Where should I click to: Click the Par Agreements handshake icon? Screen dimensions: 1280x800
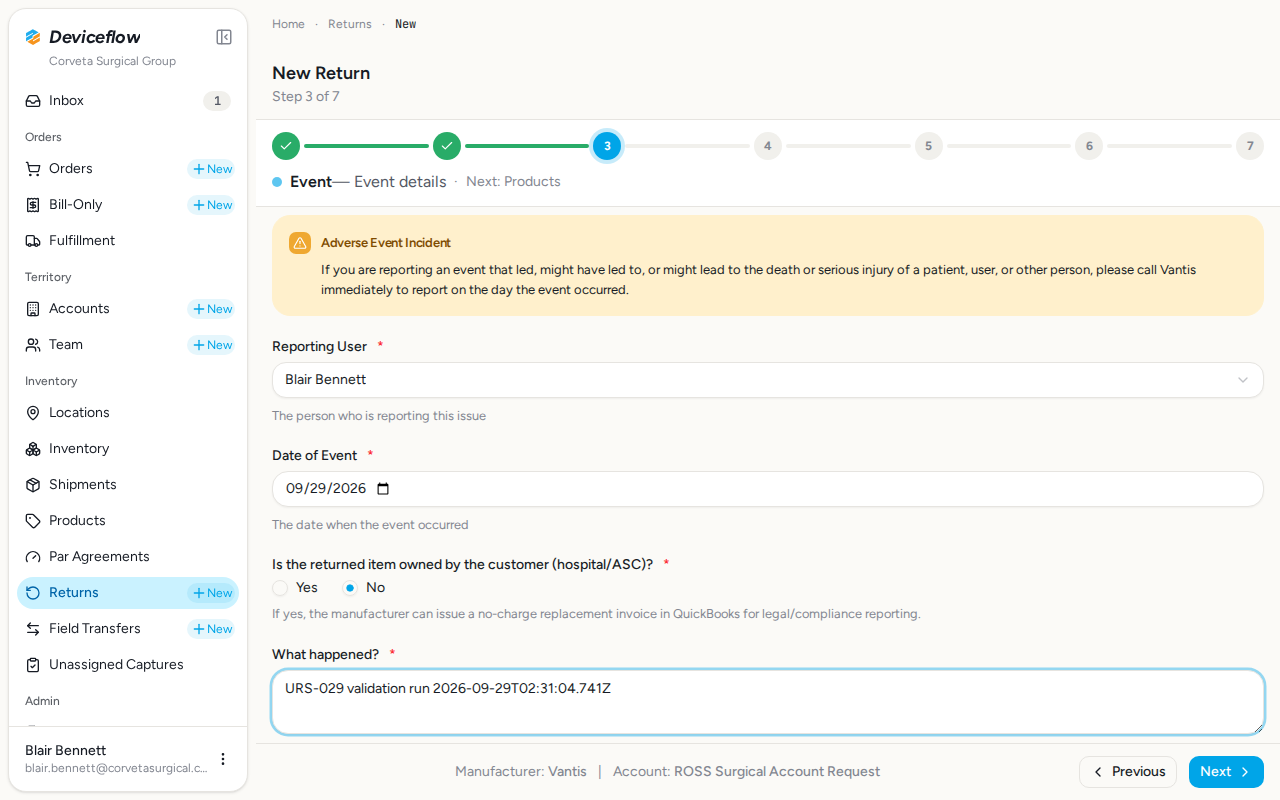pyautogui.click(x=33, y=557)
